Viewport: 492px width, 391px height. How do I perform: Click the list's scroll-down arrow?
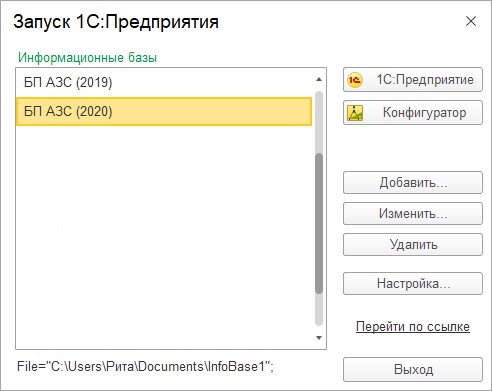319,338
